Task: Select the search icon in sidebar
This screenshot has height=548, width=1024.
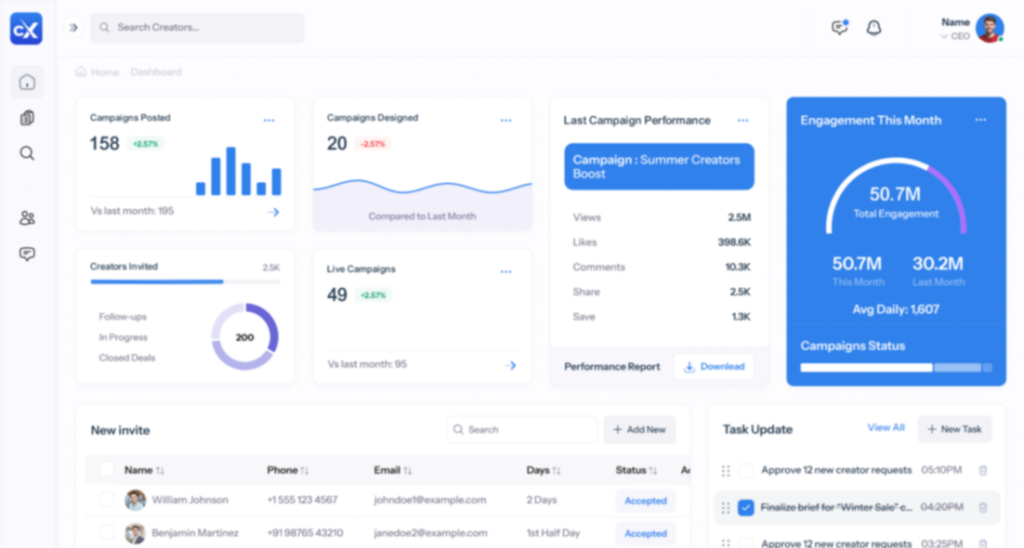Action: 27,153
